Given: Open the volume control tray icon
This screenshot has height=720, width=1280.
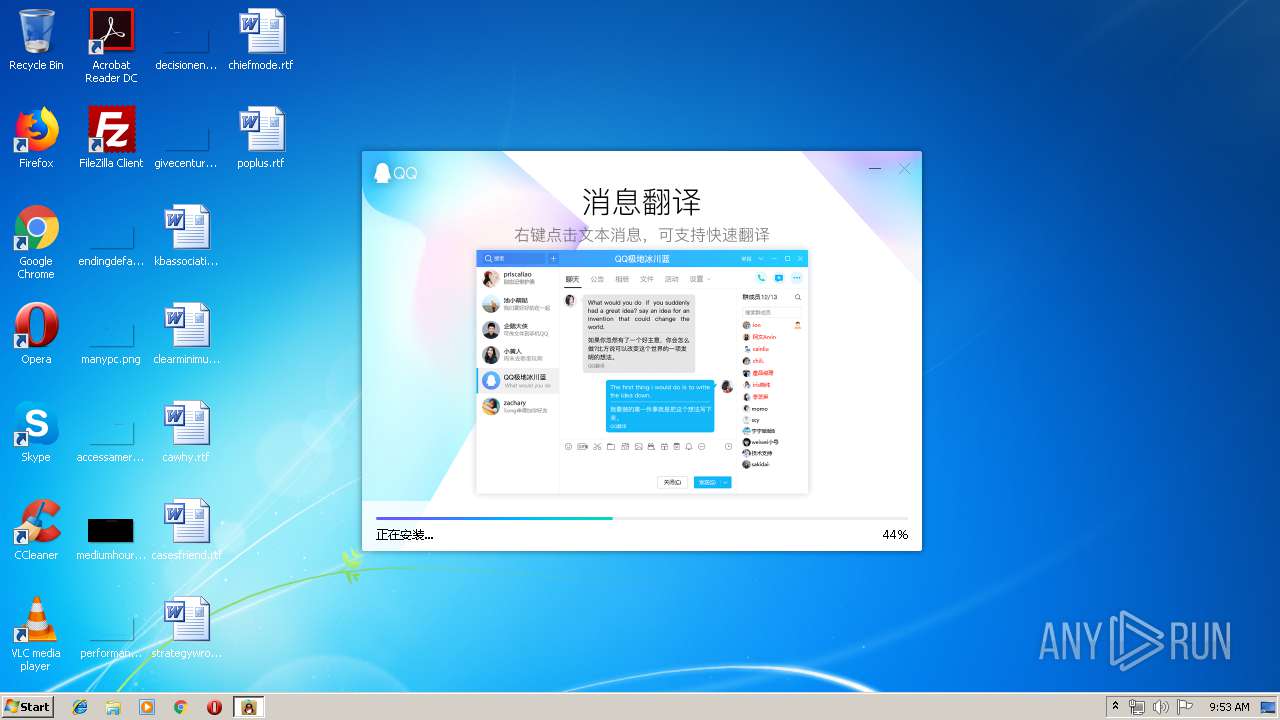Looking at the screenshot, I should coord(1161,707).
